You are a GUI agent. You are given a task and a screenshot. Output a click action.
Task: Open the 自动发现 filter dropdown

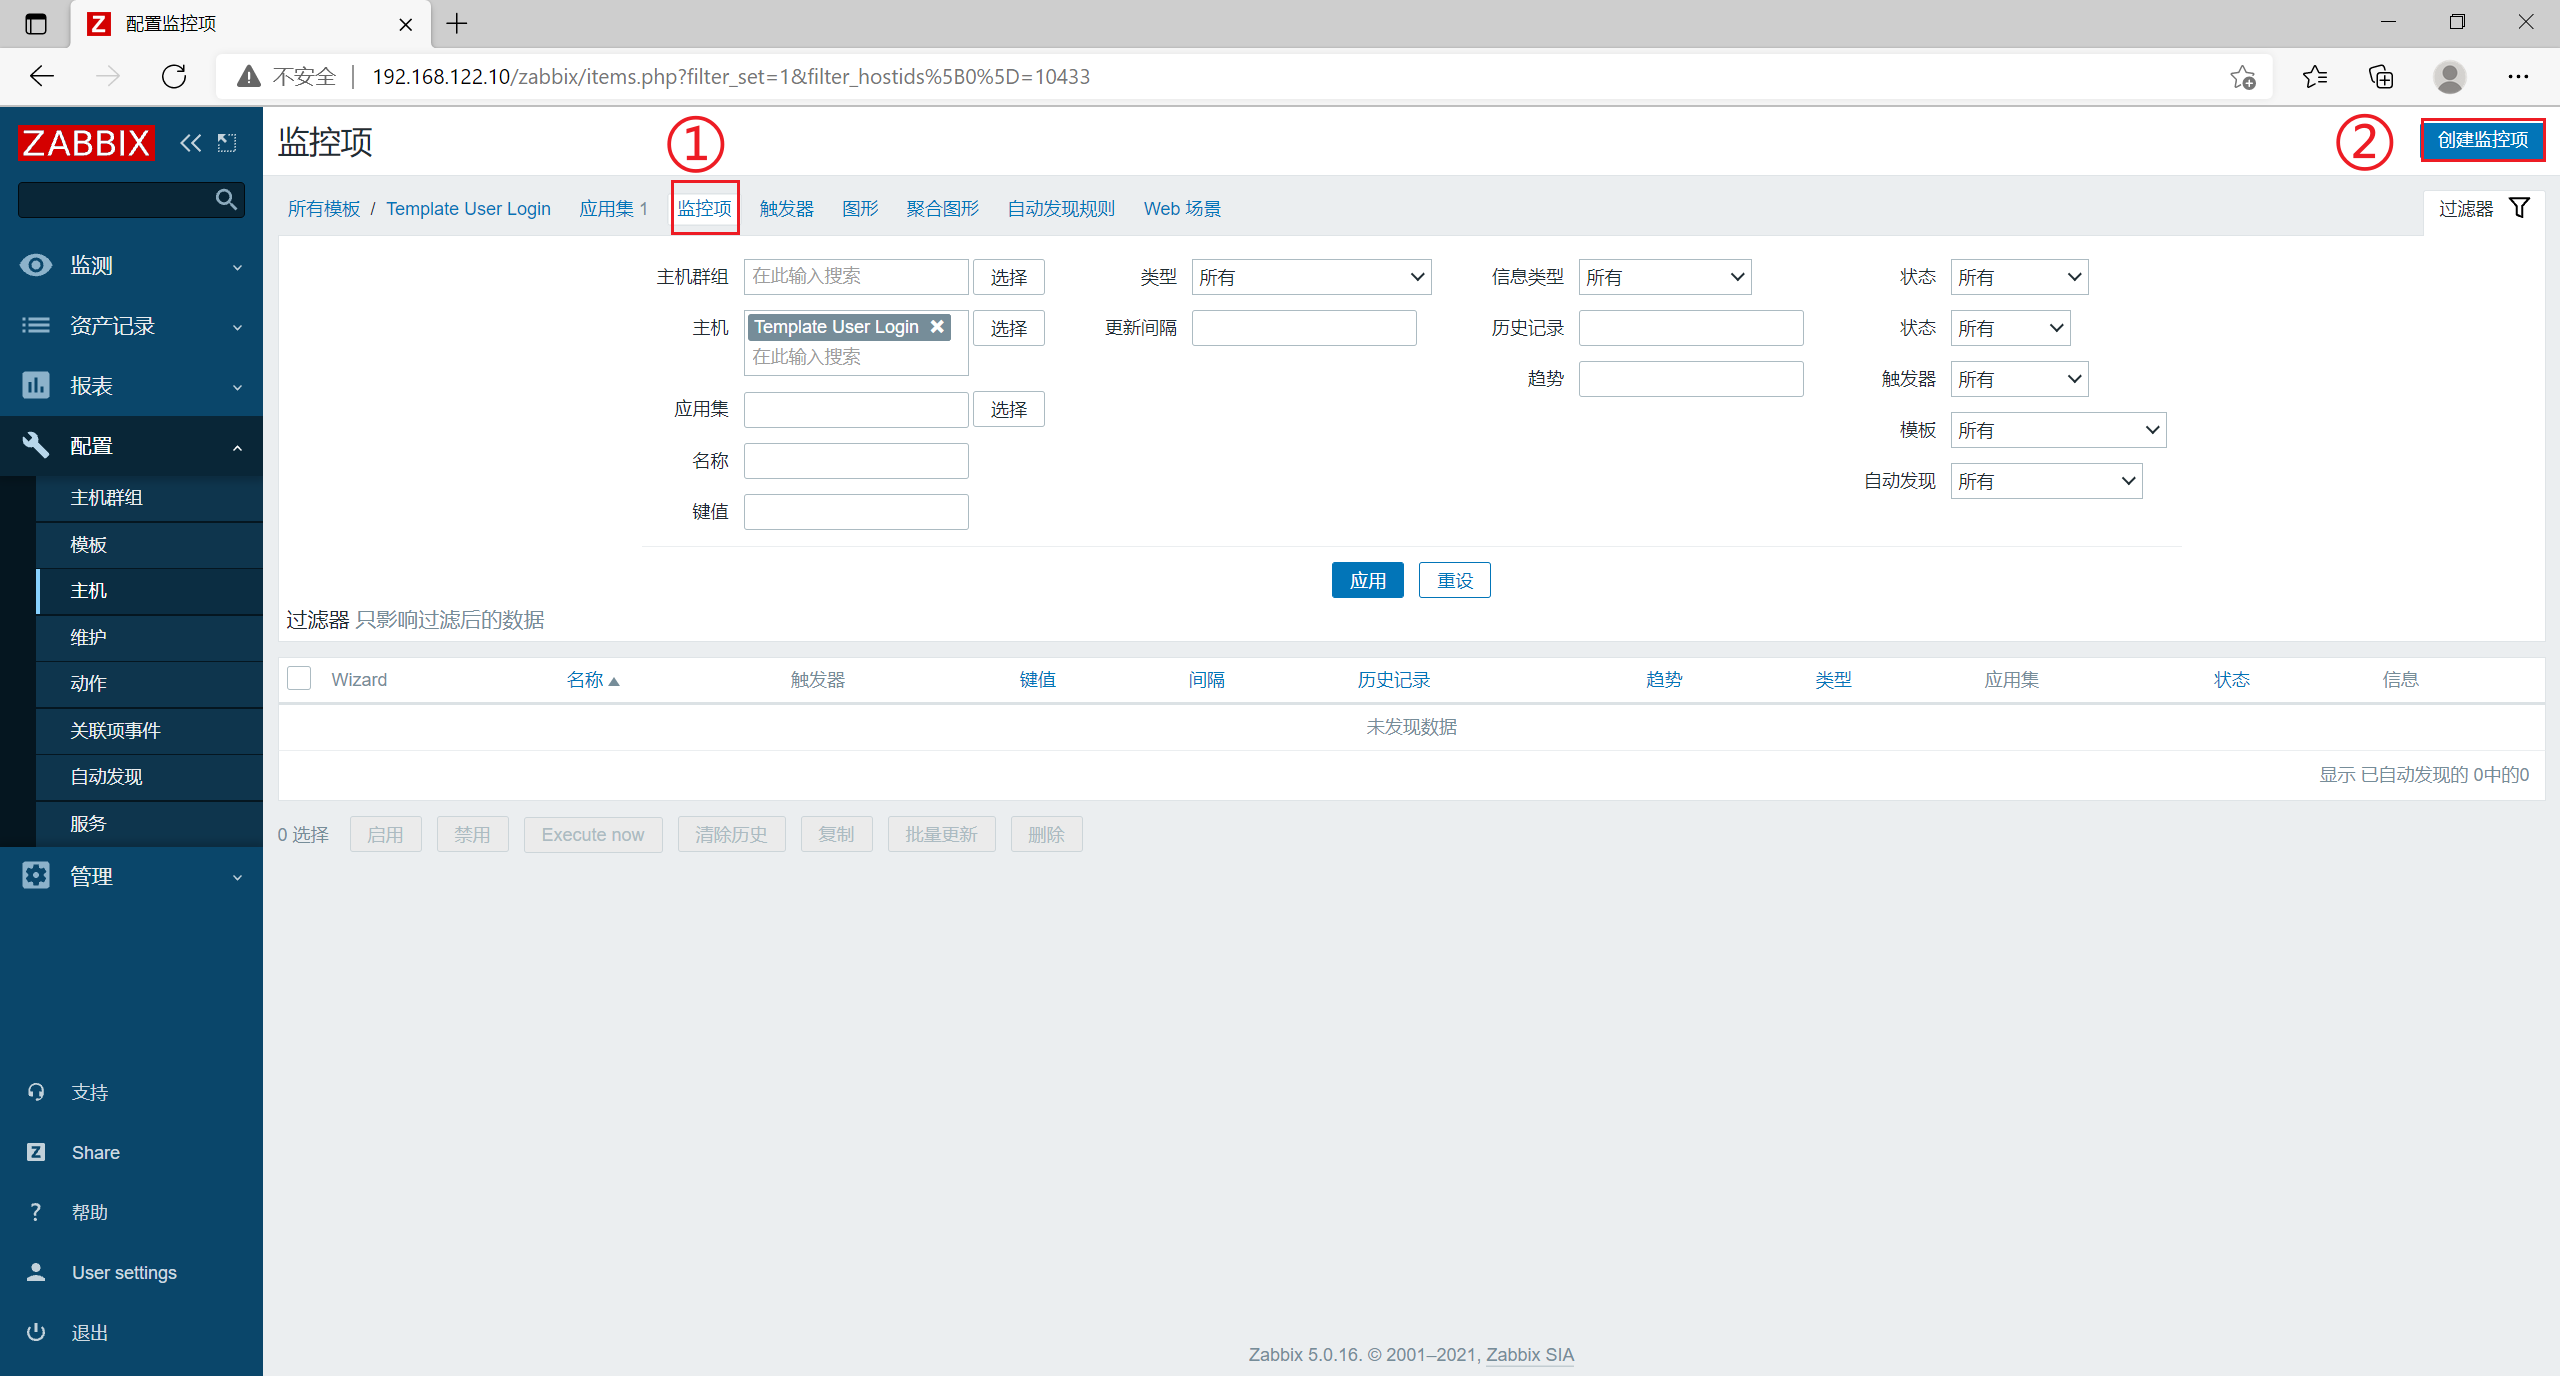(2046, 481)
